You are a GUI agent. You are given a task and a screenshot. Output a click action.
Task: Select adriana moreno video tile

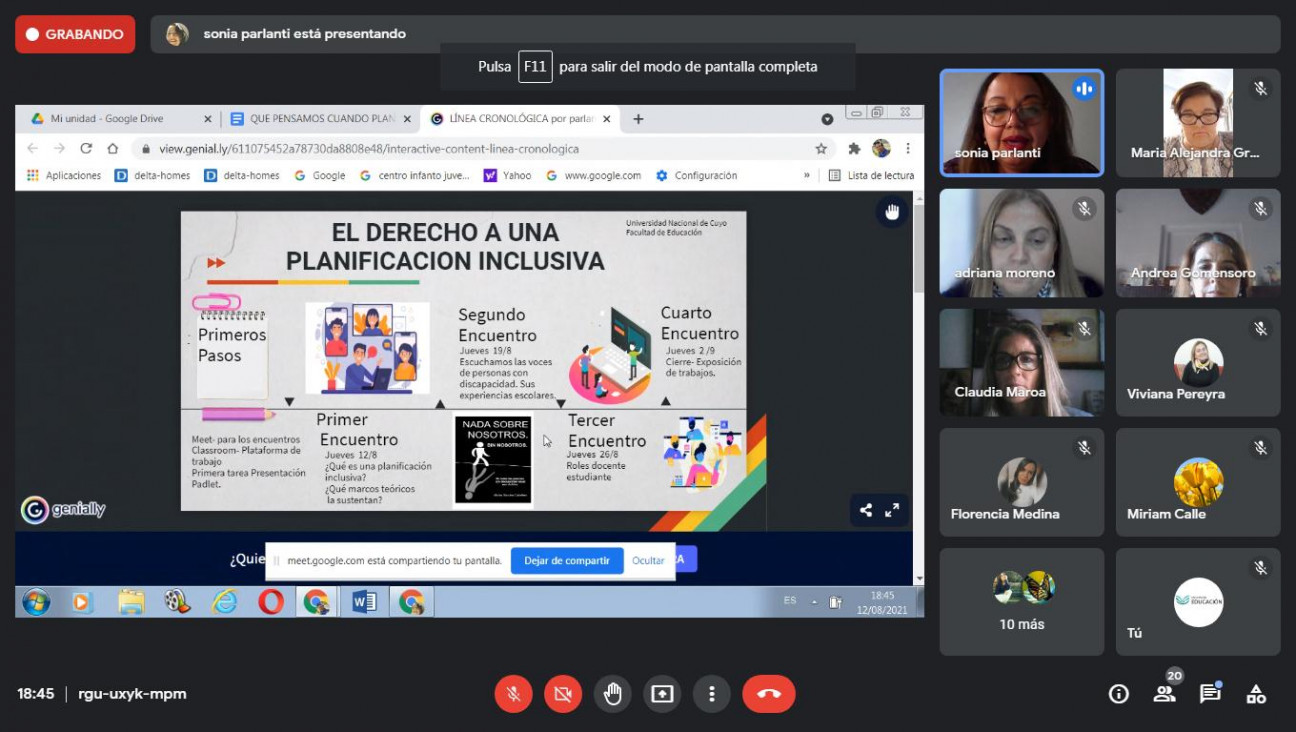click(1021, 243)
